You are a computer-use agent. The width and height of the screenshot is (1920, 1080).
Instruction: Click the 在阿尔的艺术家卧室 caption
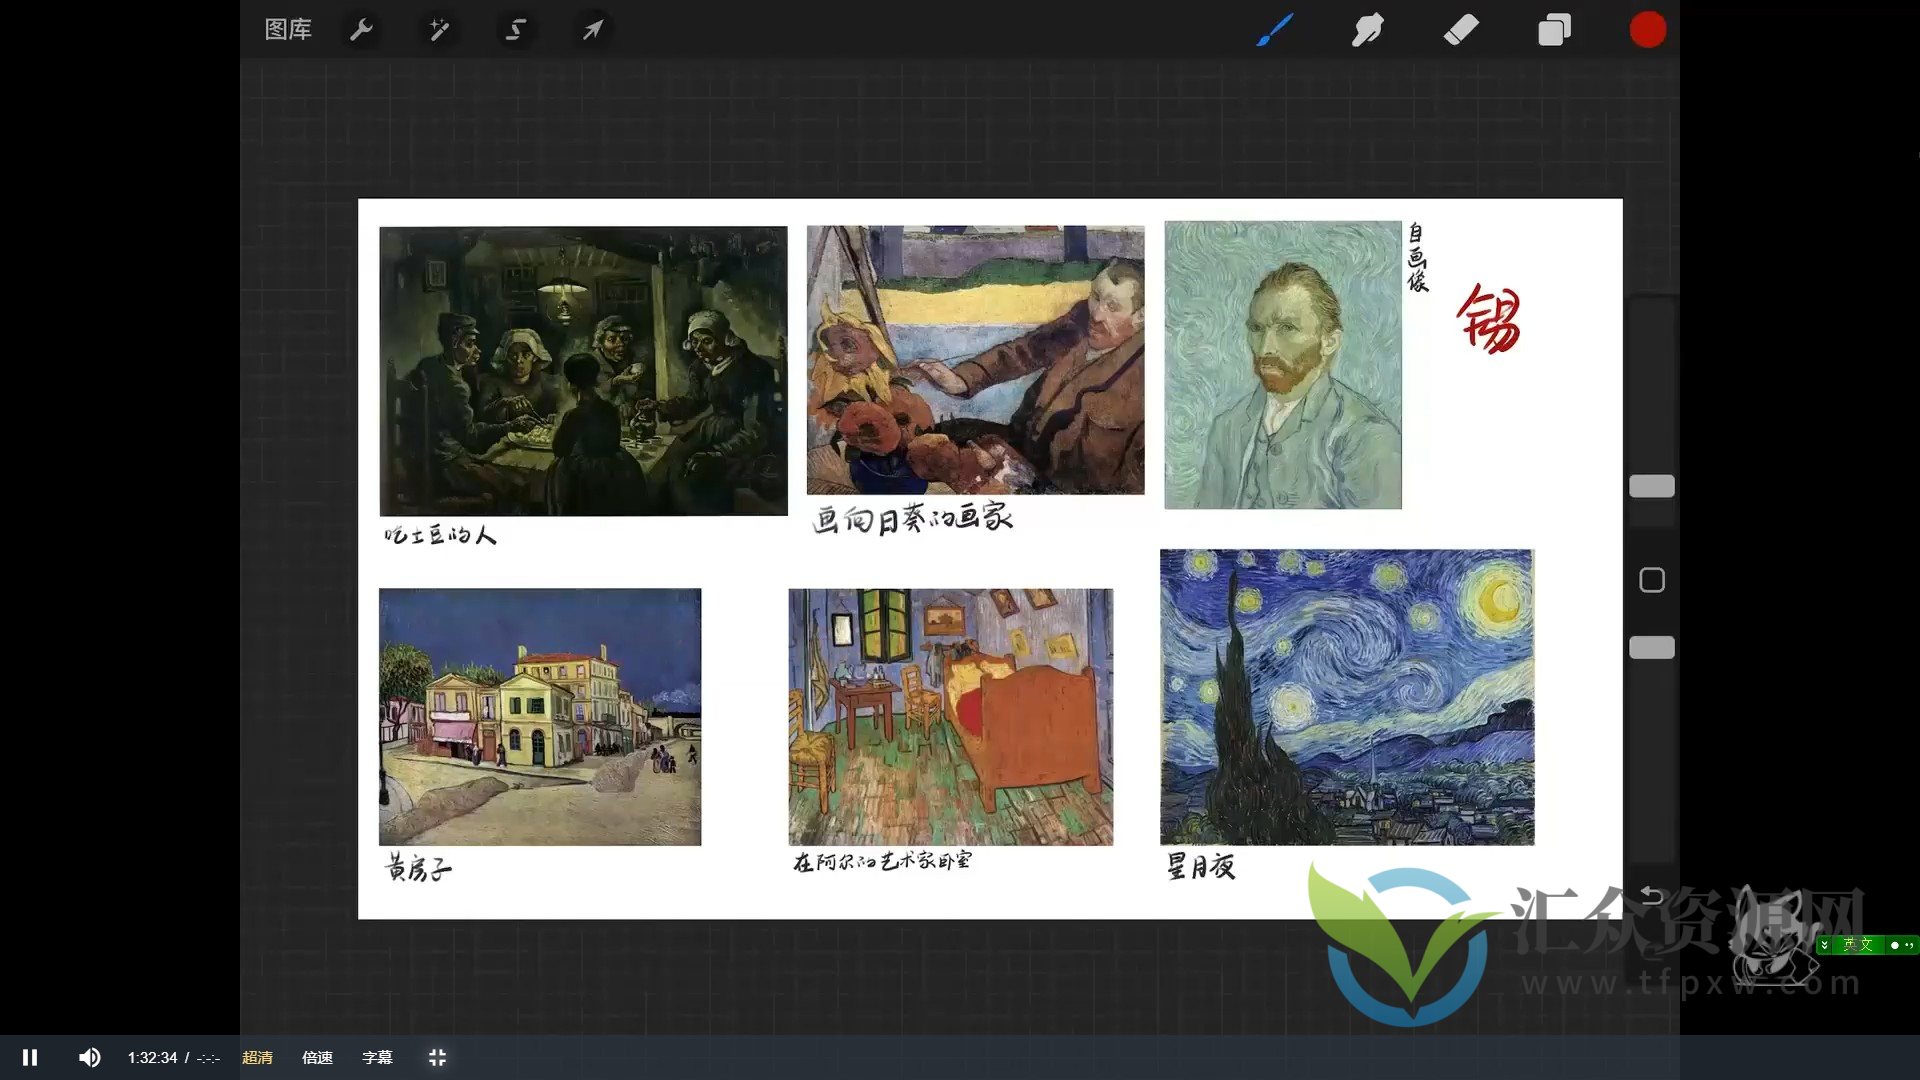pos(882,861)
